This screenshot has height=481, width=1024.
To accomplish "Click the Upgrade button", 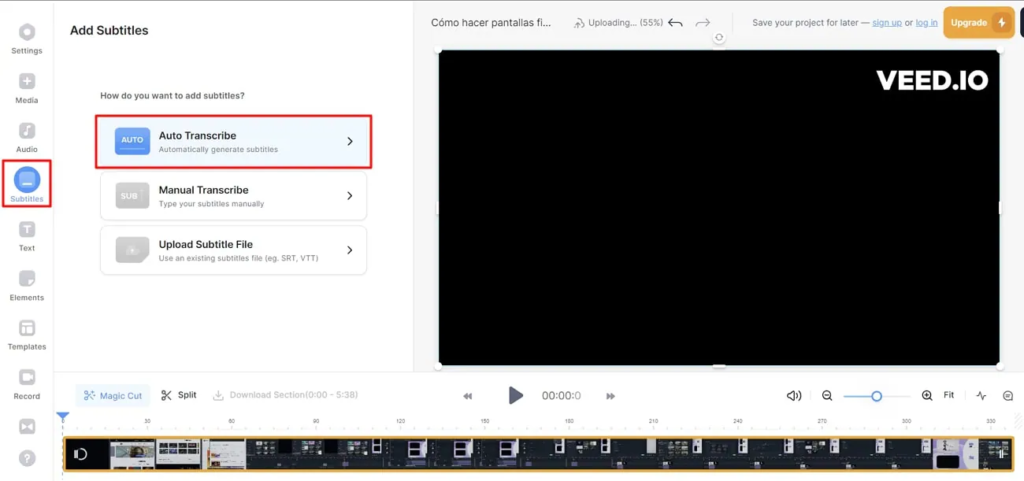I will point(978,23).
